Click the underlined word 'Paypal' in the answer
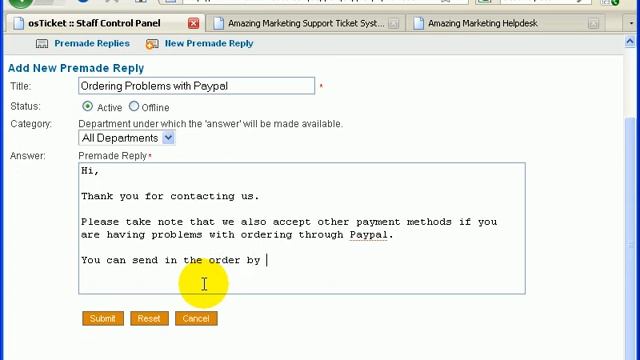The height and width of the screenshot is (360, 640). tap(368, 235)
